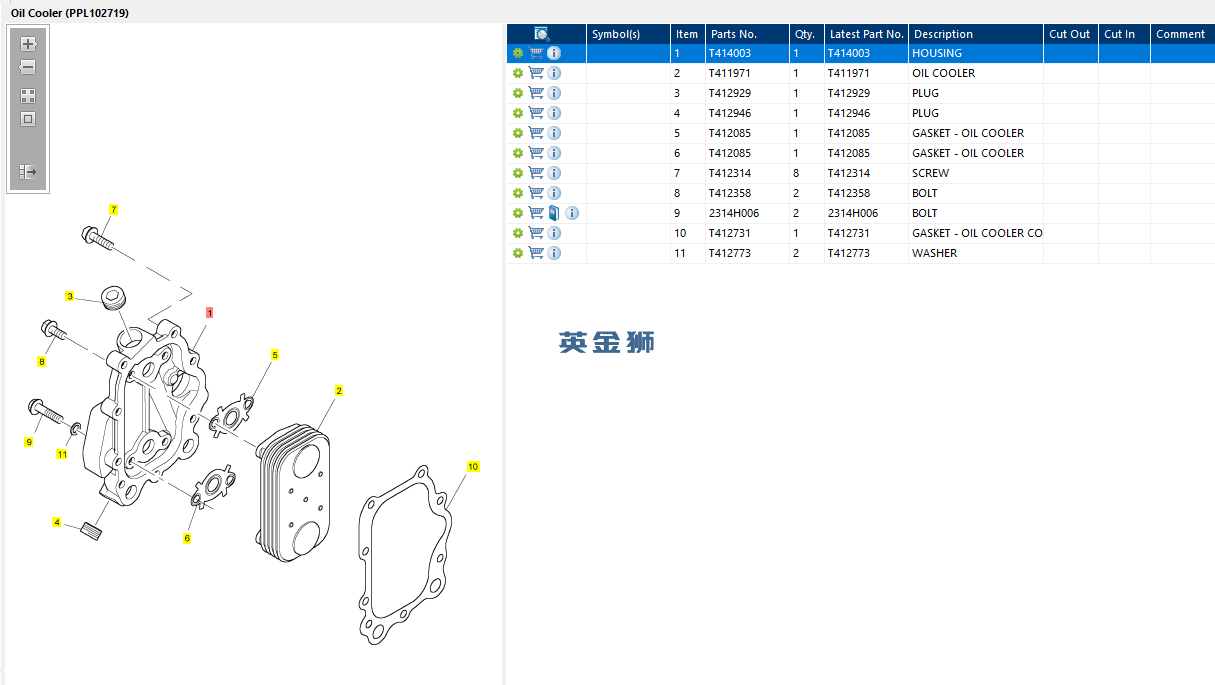Zoom out of the parts diagram
Screen dimensions: 1215x685
[x=28, y=67]
